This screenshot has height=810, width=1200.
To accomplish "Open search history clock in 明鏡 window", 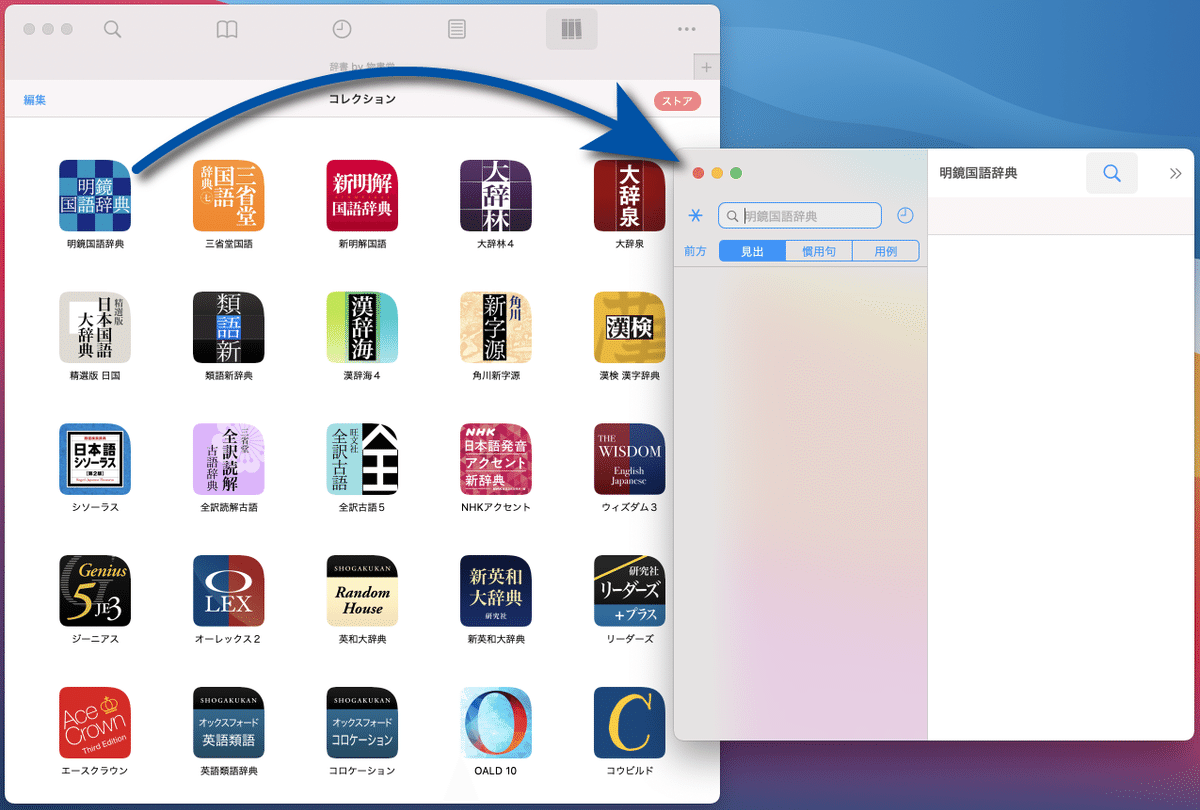I will pyautogui.click(x=905, y=215).
